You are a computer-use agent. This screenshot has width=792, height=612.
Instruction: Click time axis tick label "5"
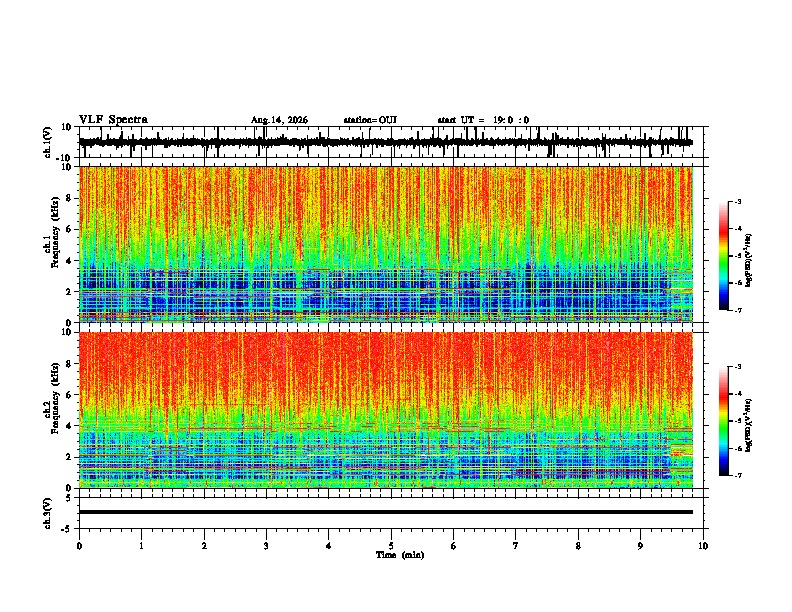coord(391,546)
